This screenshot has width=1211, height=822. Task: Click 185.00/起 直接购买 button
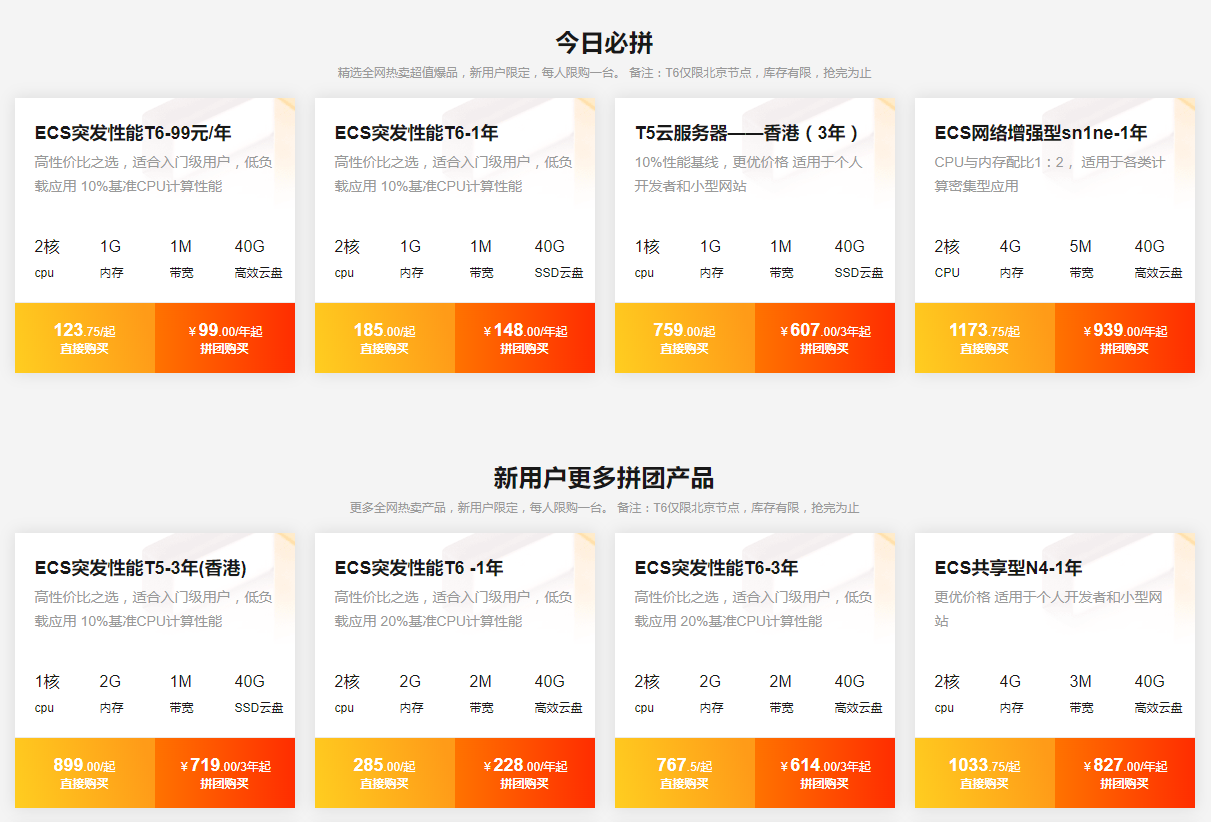pos(385,338)
